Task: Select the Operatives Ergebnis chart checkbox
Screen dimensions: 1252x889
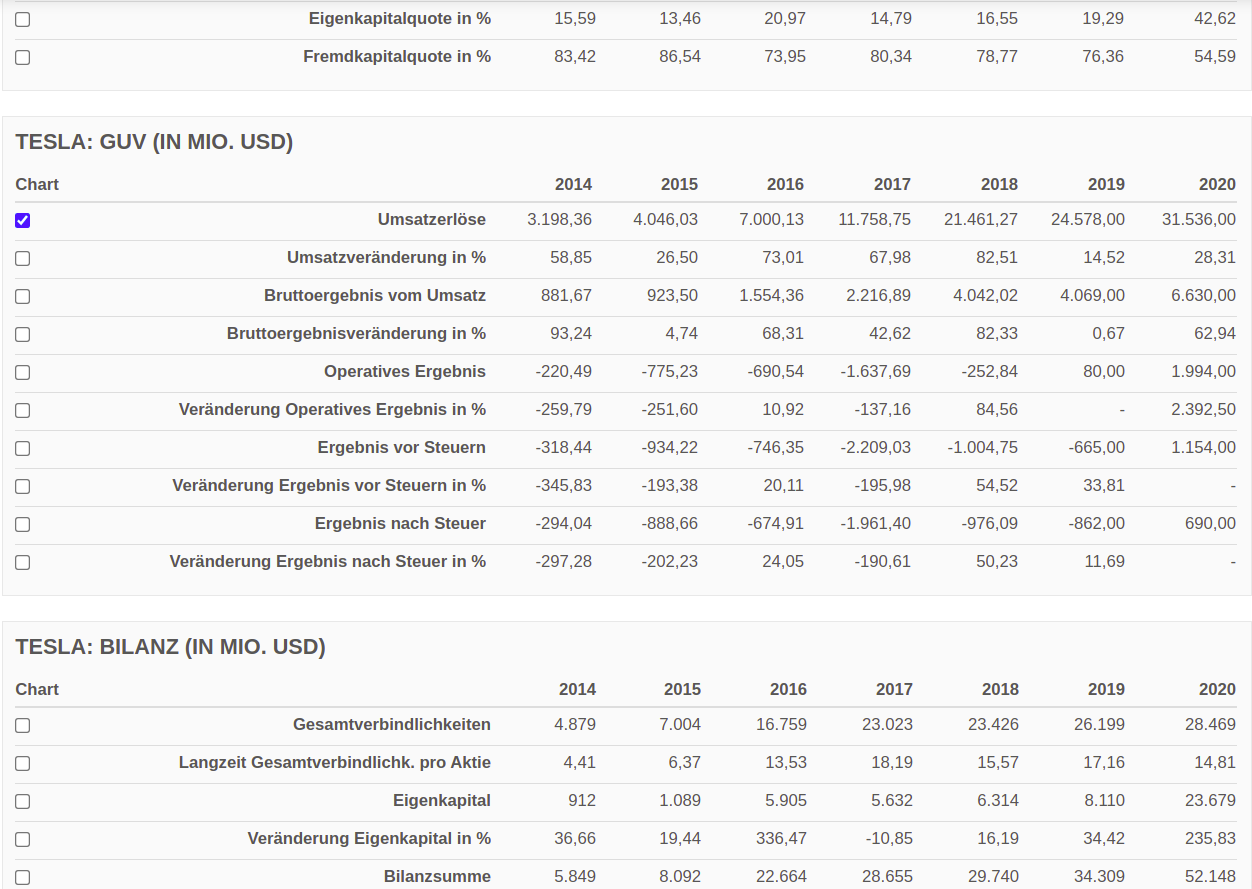Action: pyautogui.click(x=23, y=373)
